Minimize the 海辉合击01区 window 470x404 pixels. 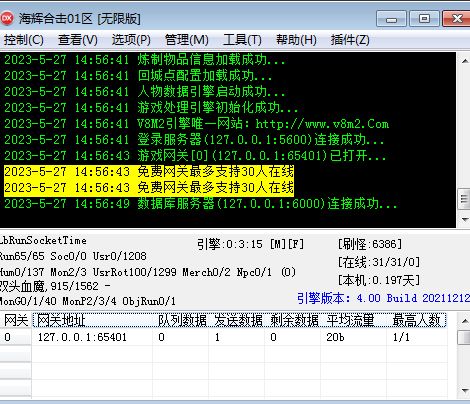click(391, 18)
